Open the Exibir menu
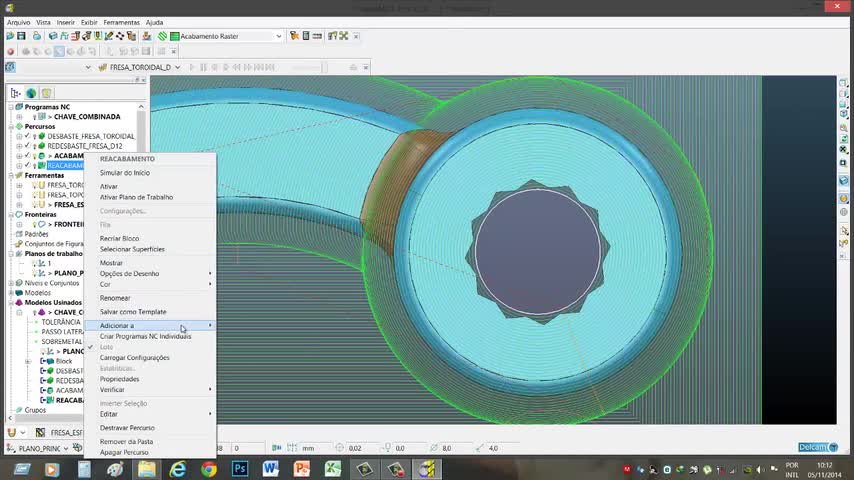This screenshot has width=854, height=480. (89, 22)
